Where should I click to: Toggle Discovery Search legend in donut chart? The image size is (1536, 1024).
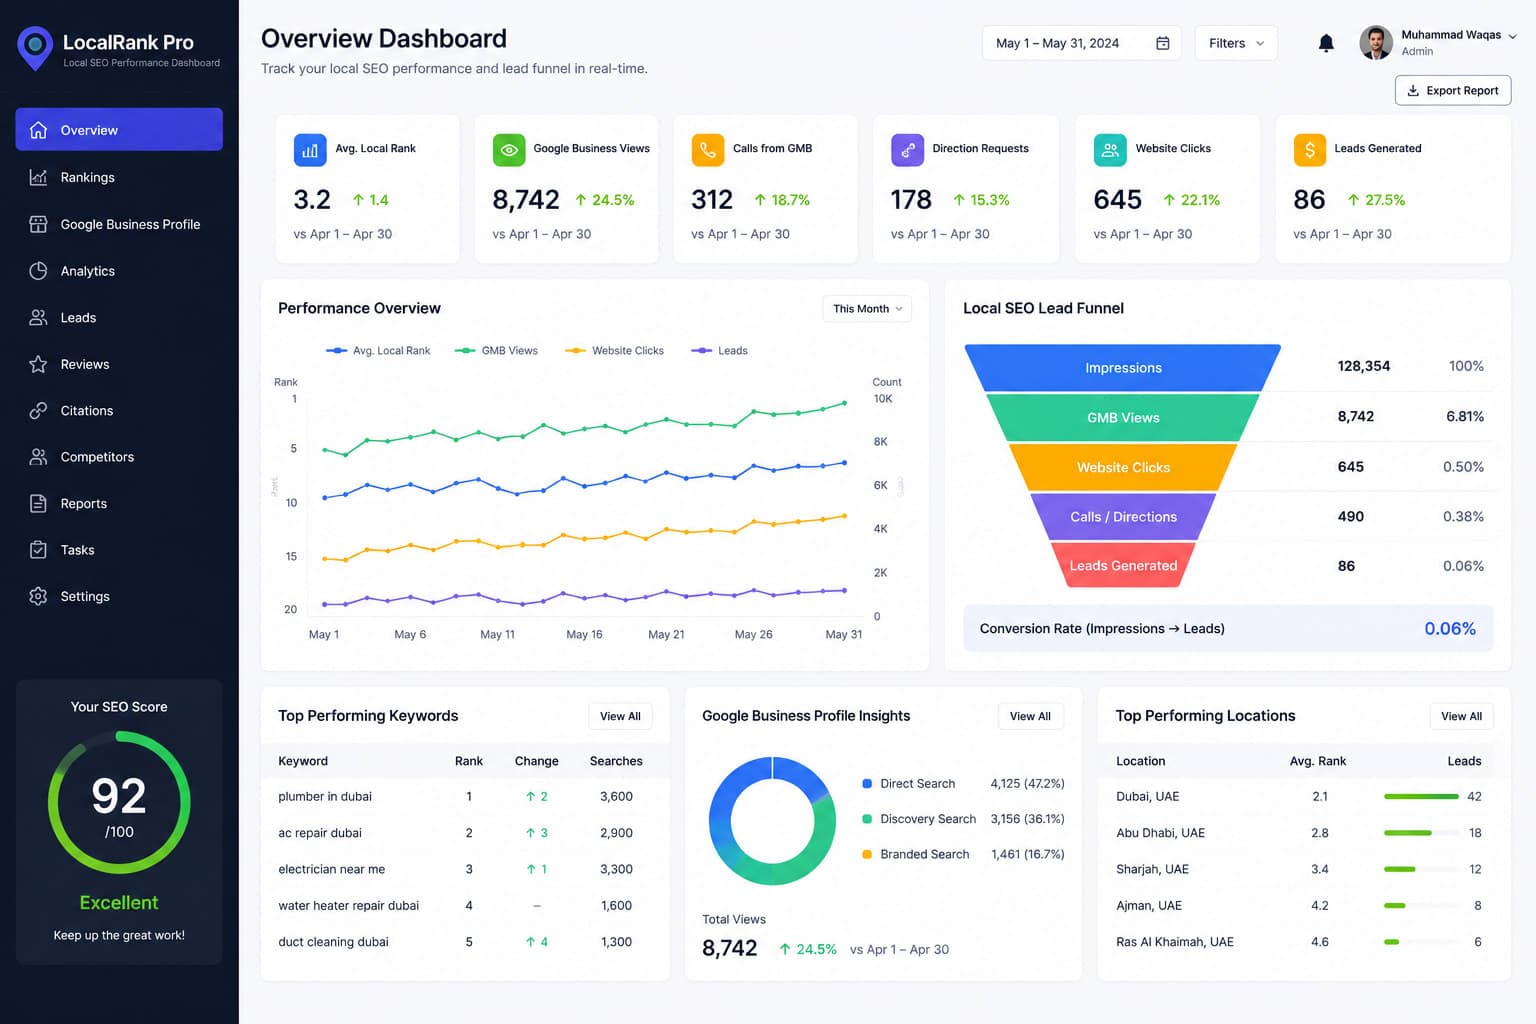[x=919, y=819]
